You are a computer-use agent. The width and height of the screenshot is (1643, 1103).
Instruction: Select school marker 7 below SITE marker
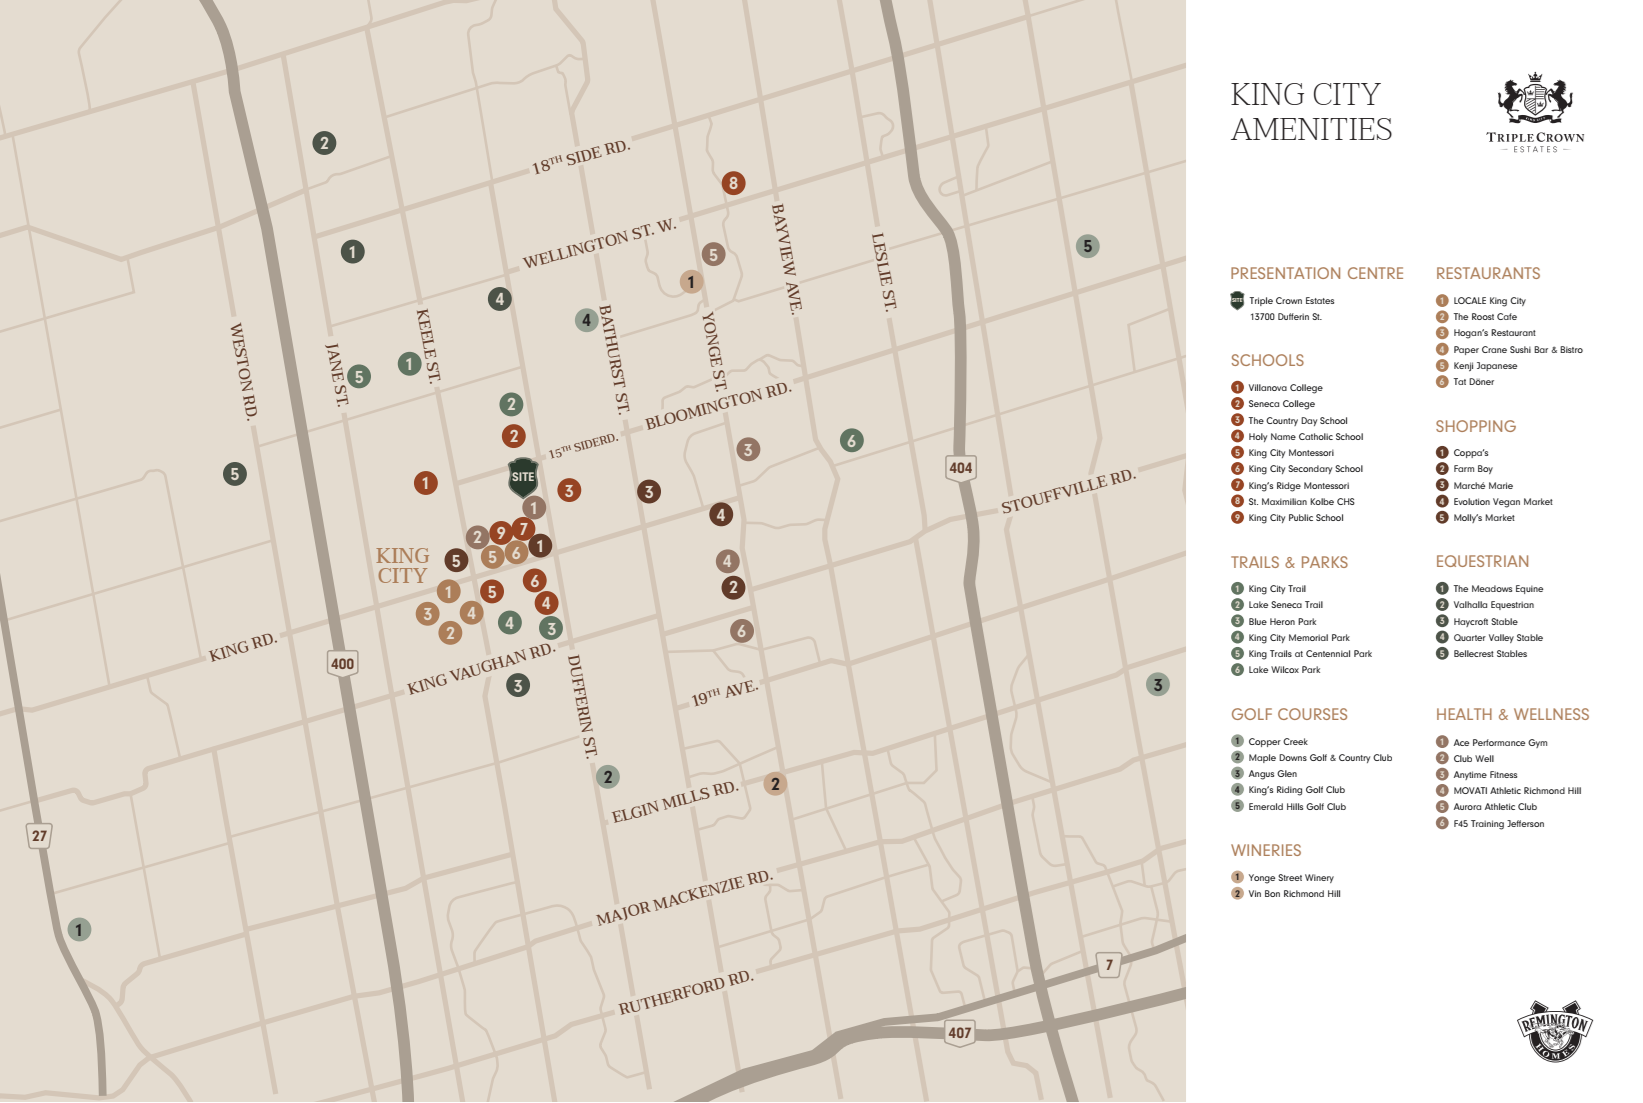pyautogui.click(x=523, y=529)
